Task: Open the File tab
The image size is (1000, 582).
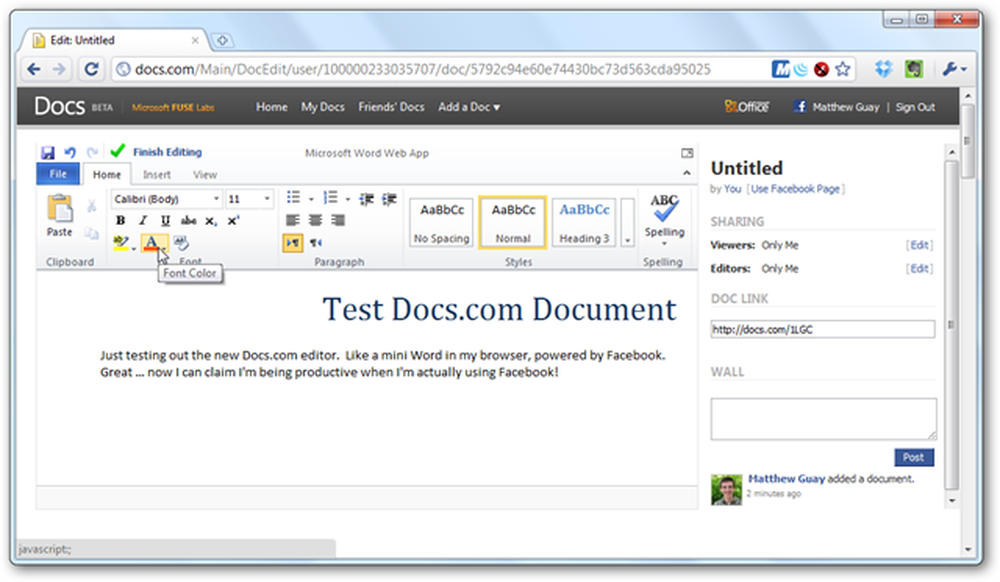Action: click(58, 174)
